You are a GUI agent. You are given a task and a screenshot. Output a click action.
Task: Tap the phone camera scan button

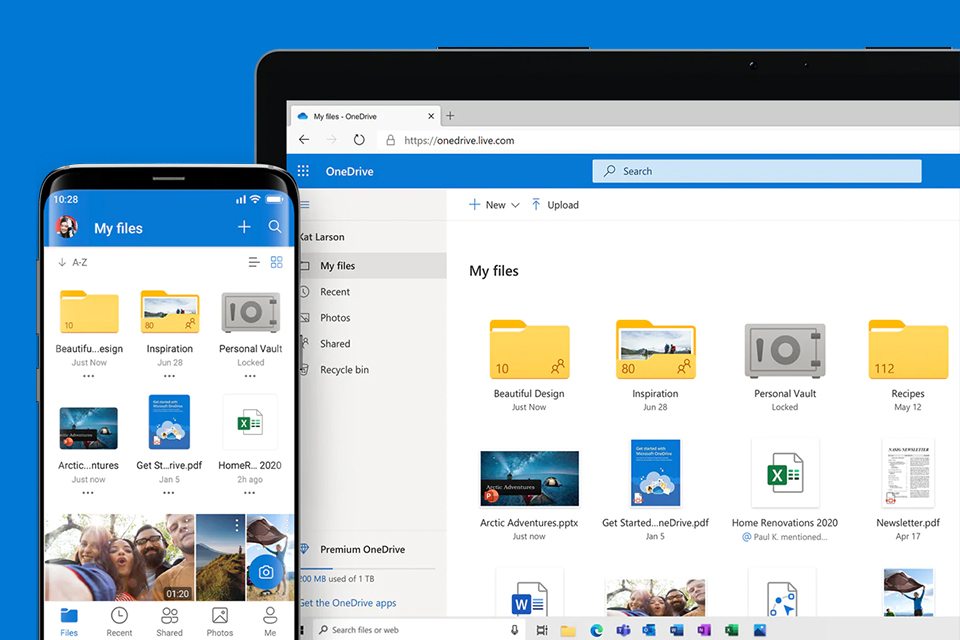click(266, 572)
